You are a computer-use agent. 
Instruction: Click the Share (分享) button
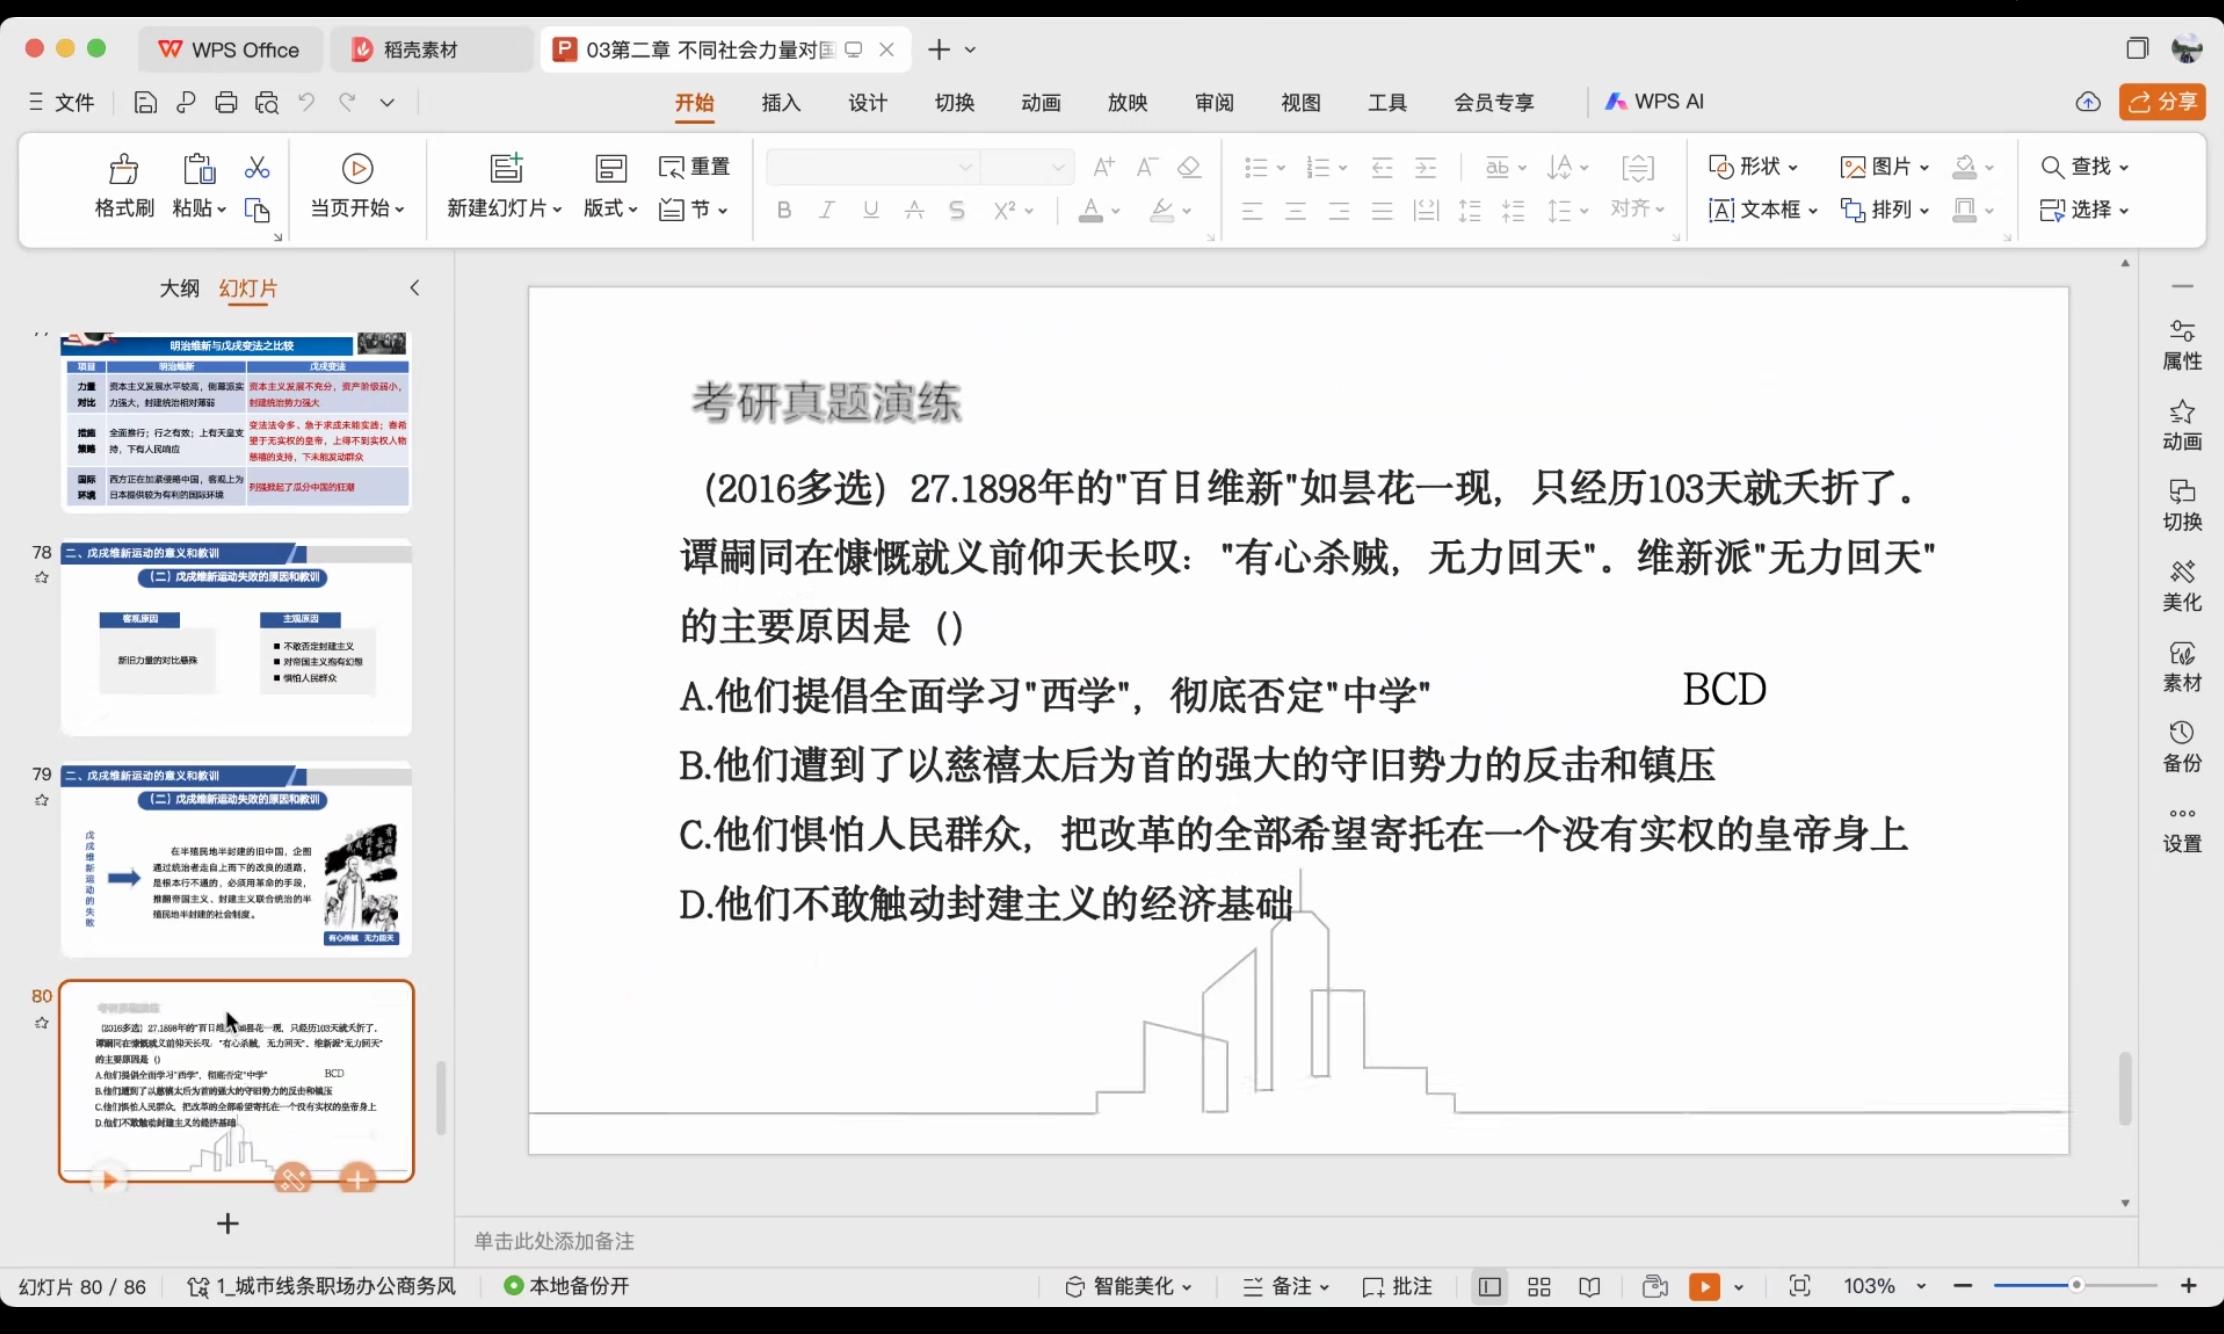coord(2162,102)
